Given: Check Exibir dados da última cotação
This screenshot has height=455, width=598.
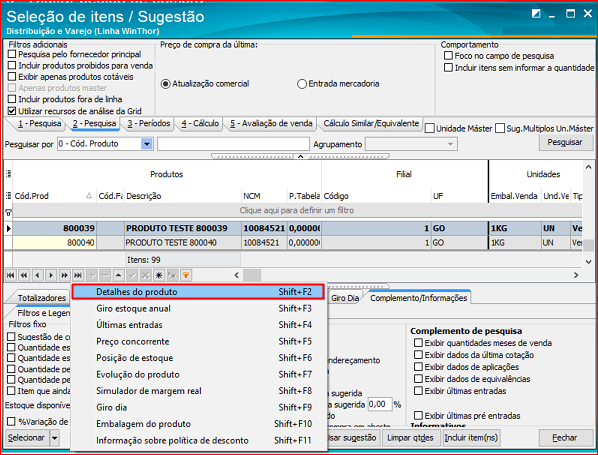Looking at the screenshot, I should coord(418,355).
